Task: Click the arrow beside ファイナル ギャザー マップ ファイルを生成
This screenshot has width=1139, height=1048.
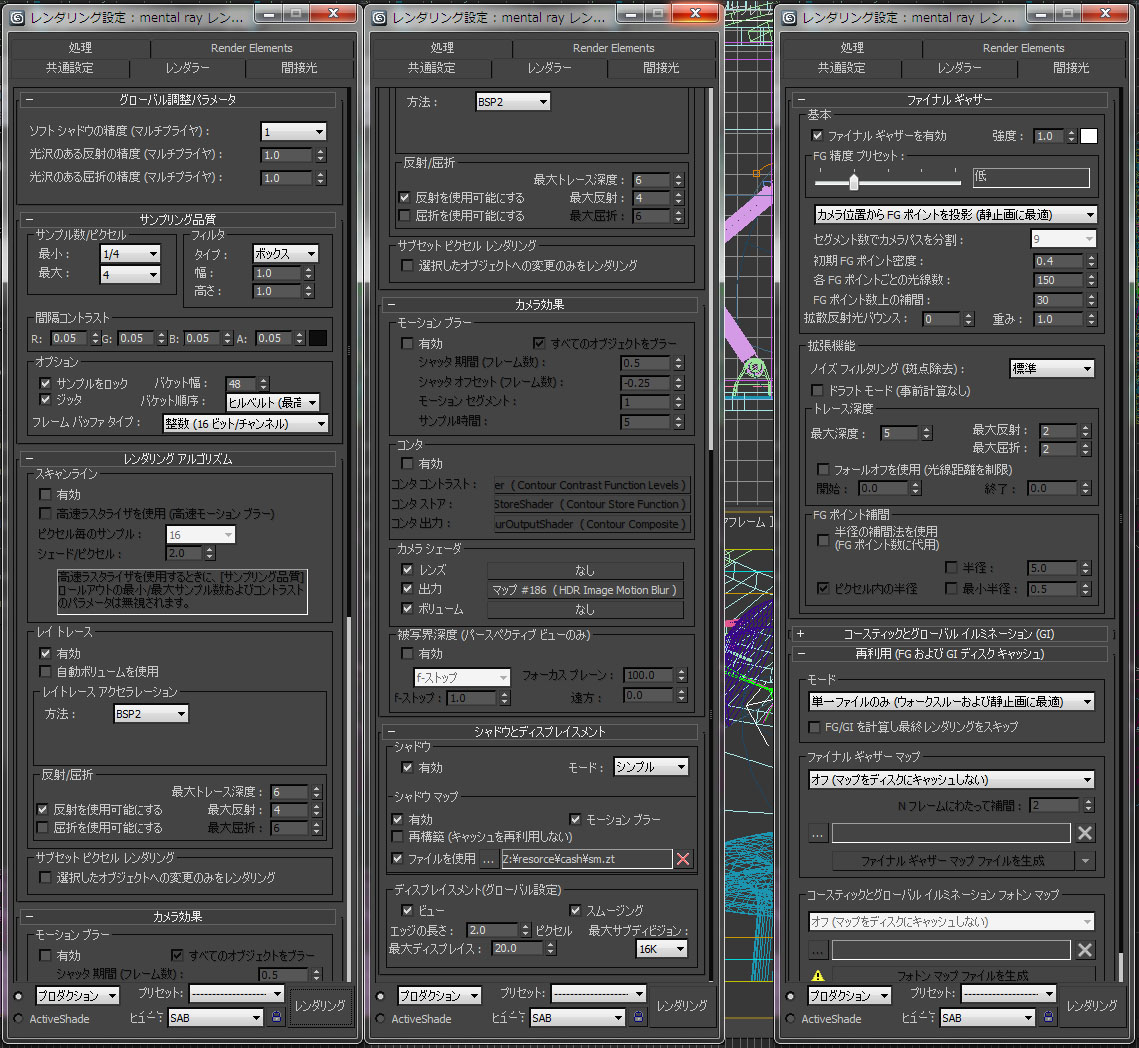Action: point(1085,861)
